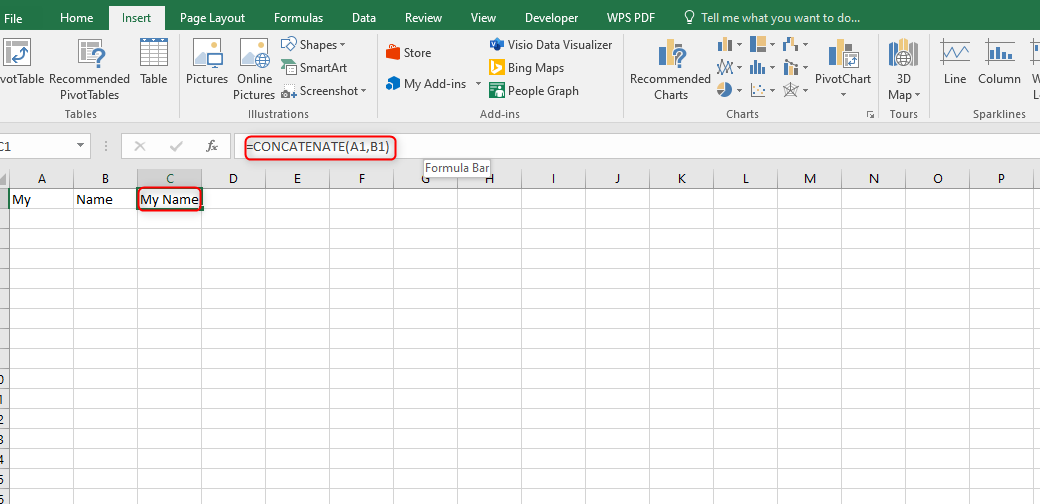Open the Name Box dropdown arrow
This screenshot has width=1040, height=504.
click(80, 146)
